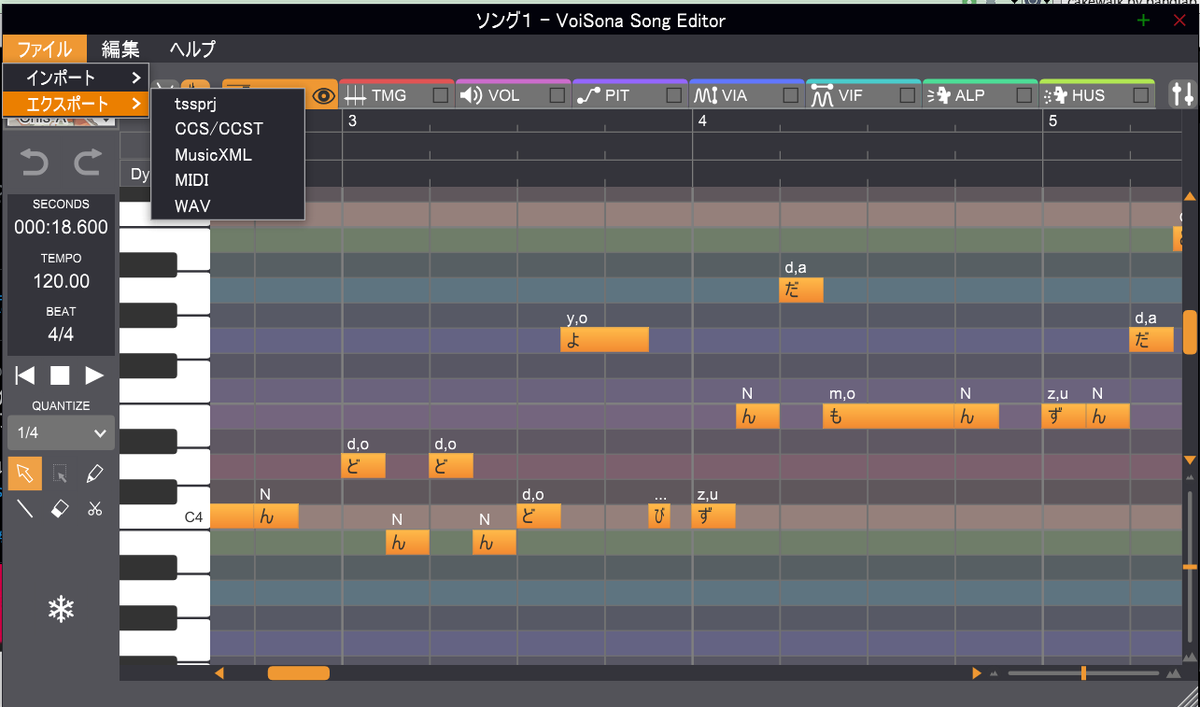1200x707 pixels.
Task: Open the 編集 menu
Action: tap(121, 49)
